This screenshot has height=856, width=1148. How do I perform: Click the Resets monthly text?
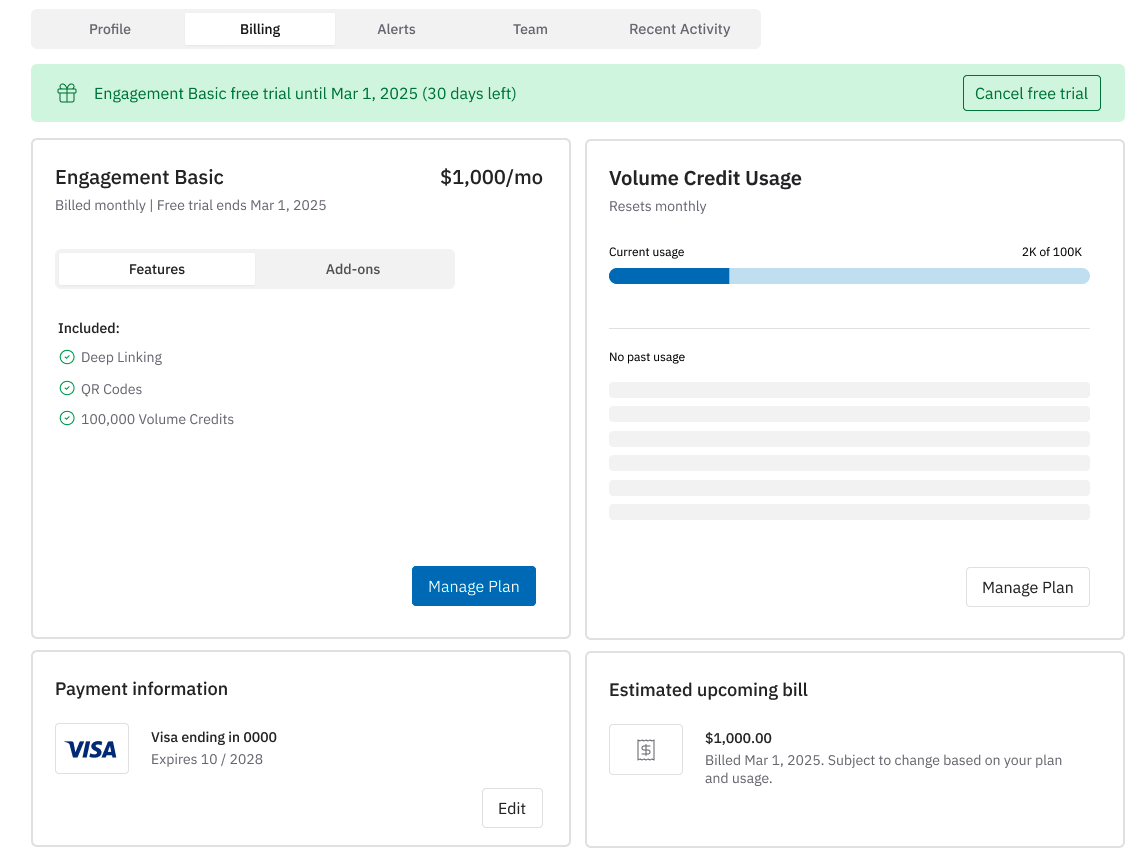657,206
